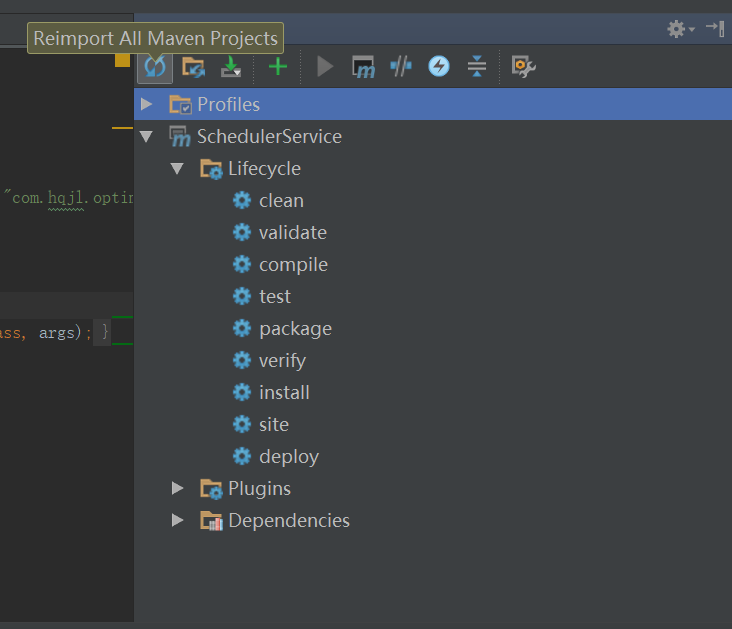This screenshot has width=732, height=629.
Task: Collapse the Lifecycle folder arrow
Action: point(177,169)
